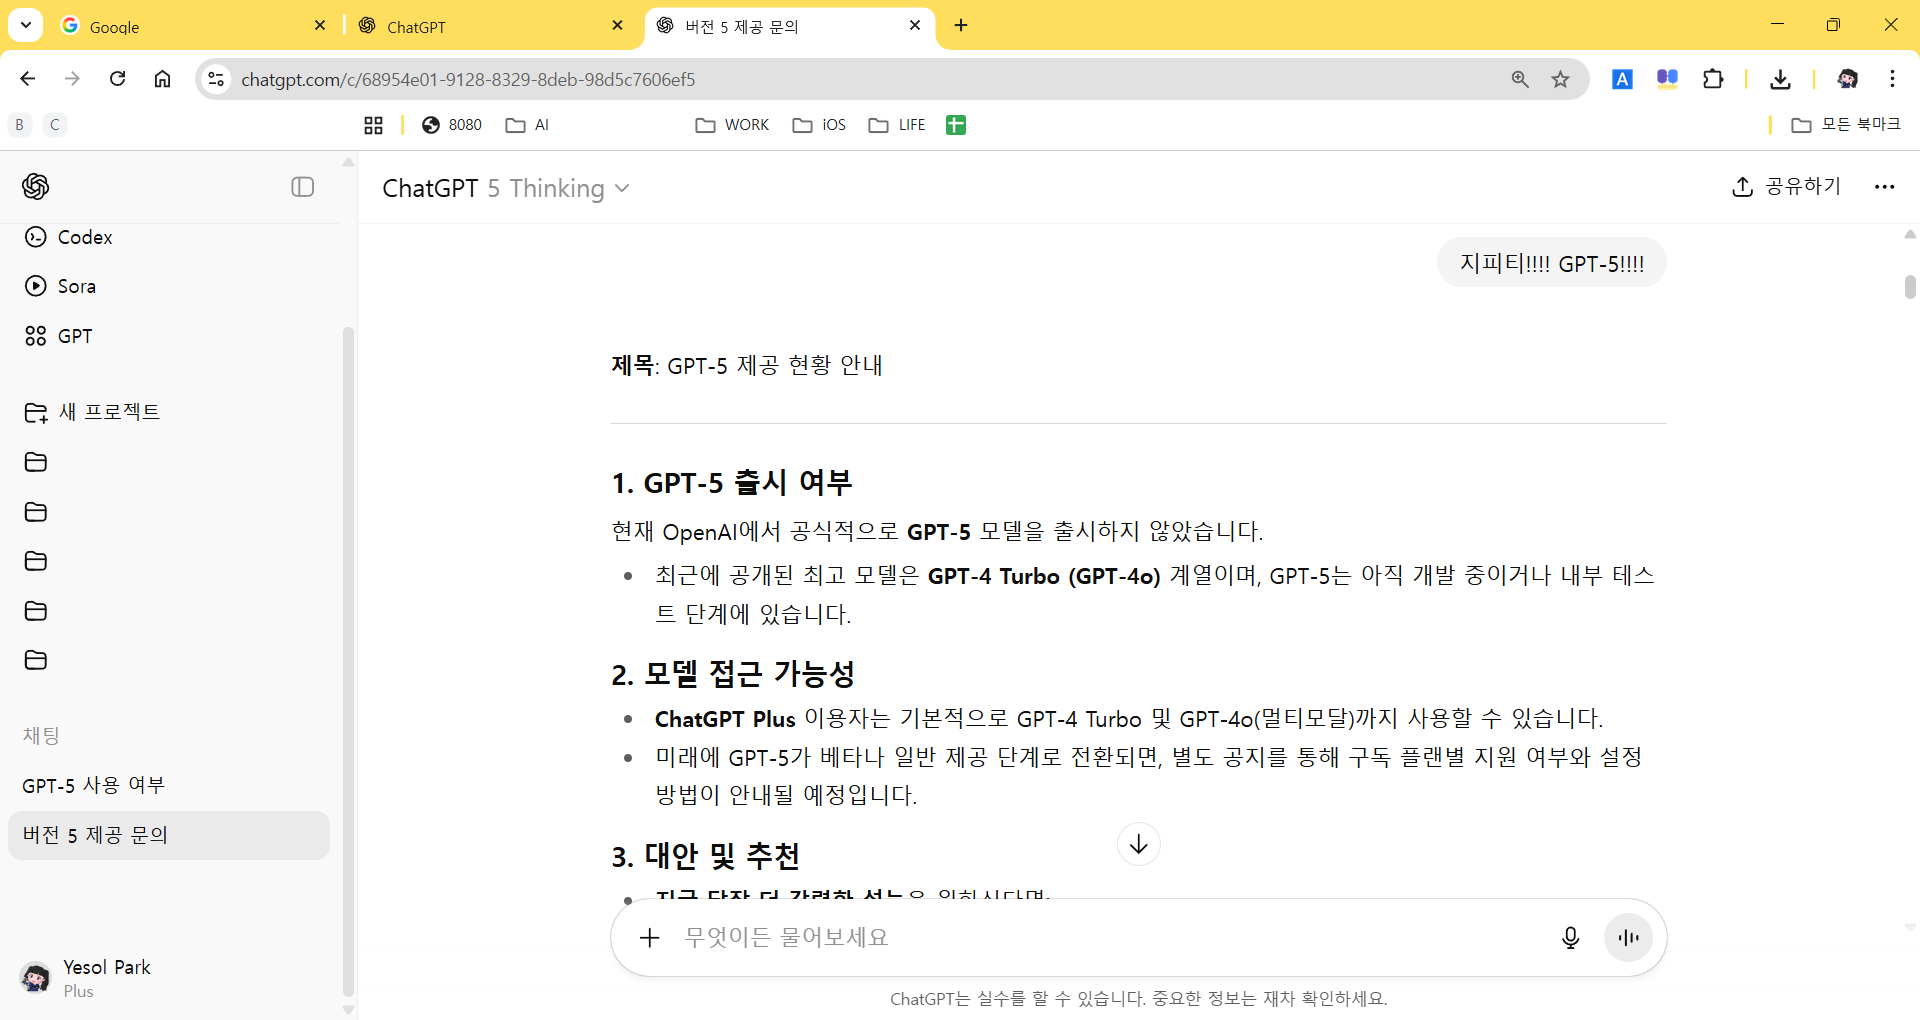The image size is (1920, 1020).
Task: Bookmark this page with star icon
Action: 1560,79
